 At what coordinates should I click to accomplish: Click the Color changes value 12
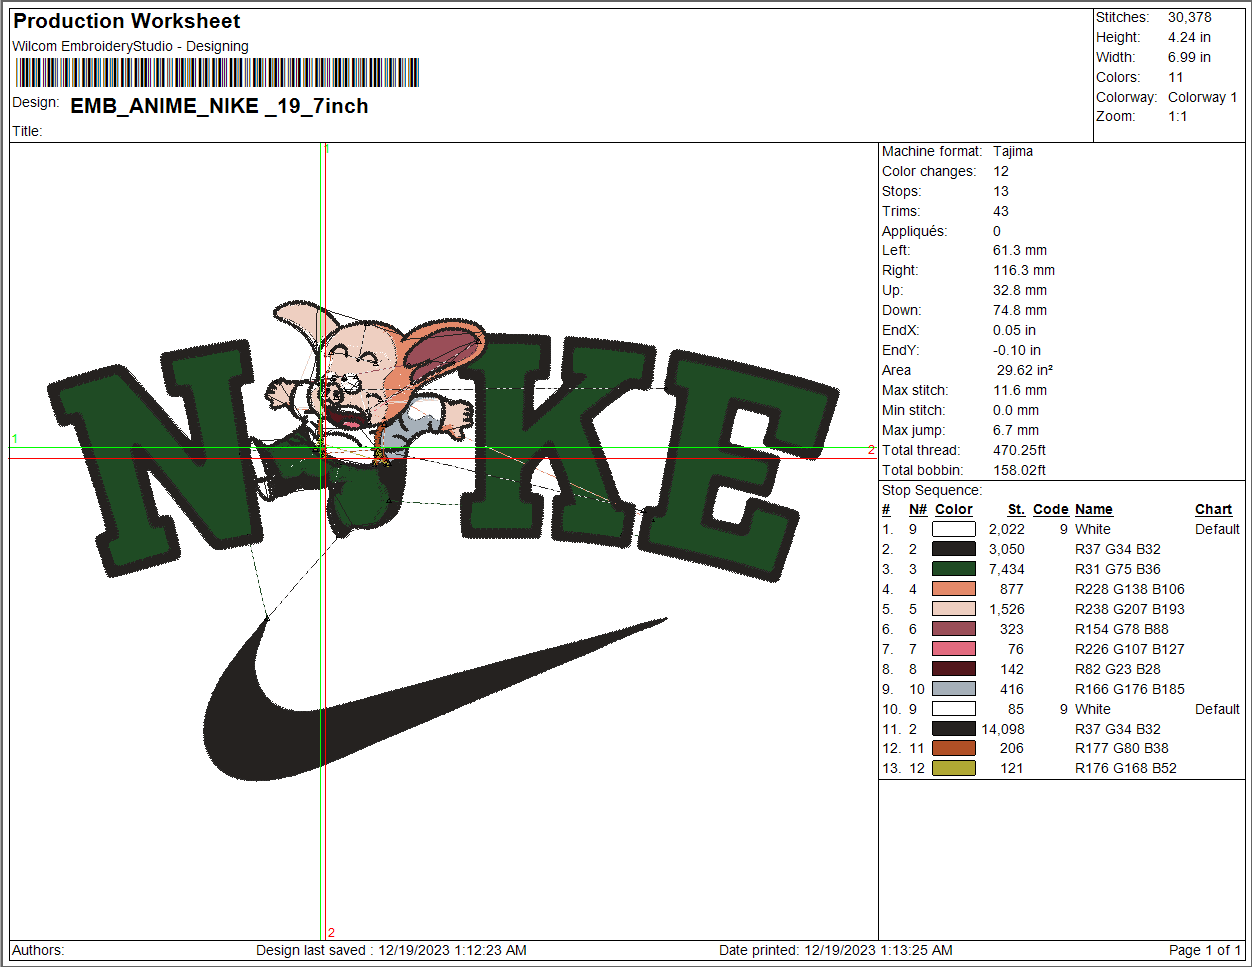(x=1001, y=171)
